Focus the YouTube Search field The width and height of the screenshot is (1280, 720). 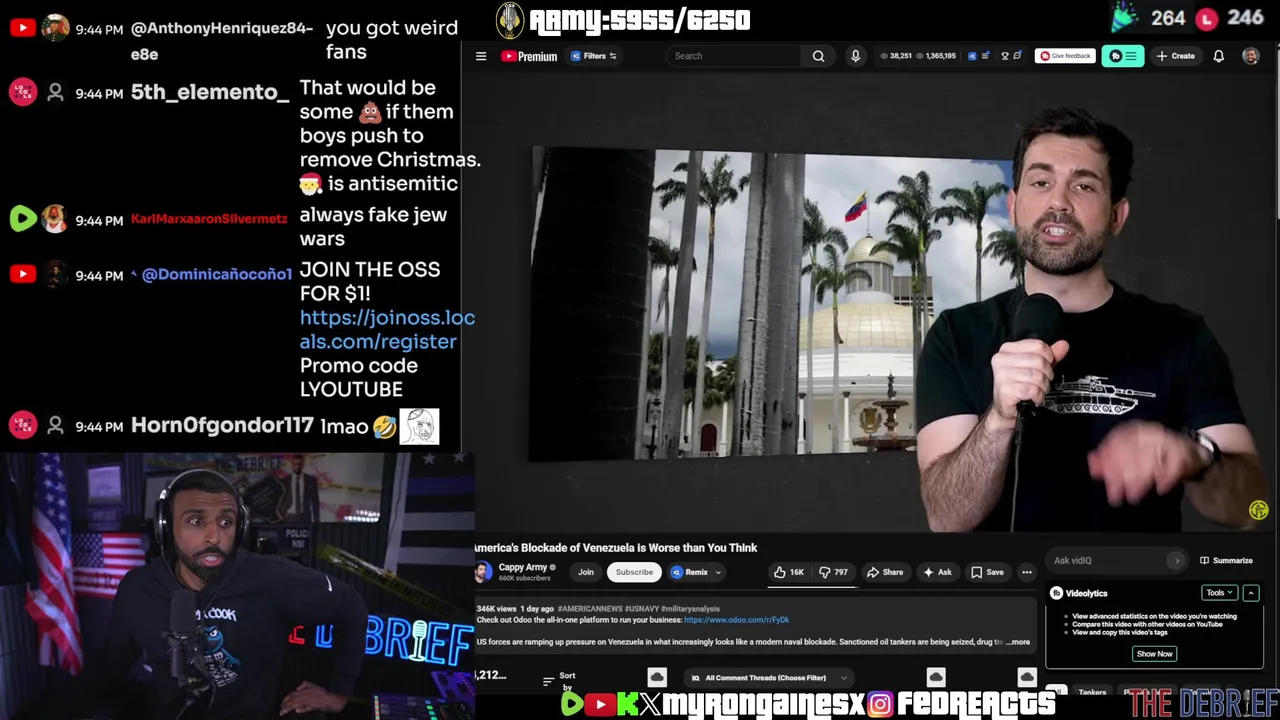(735, 56)
